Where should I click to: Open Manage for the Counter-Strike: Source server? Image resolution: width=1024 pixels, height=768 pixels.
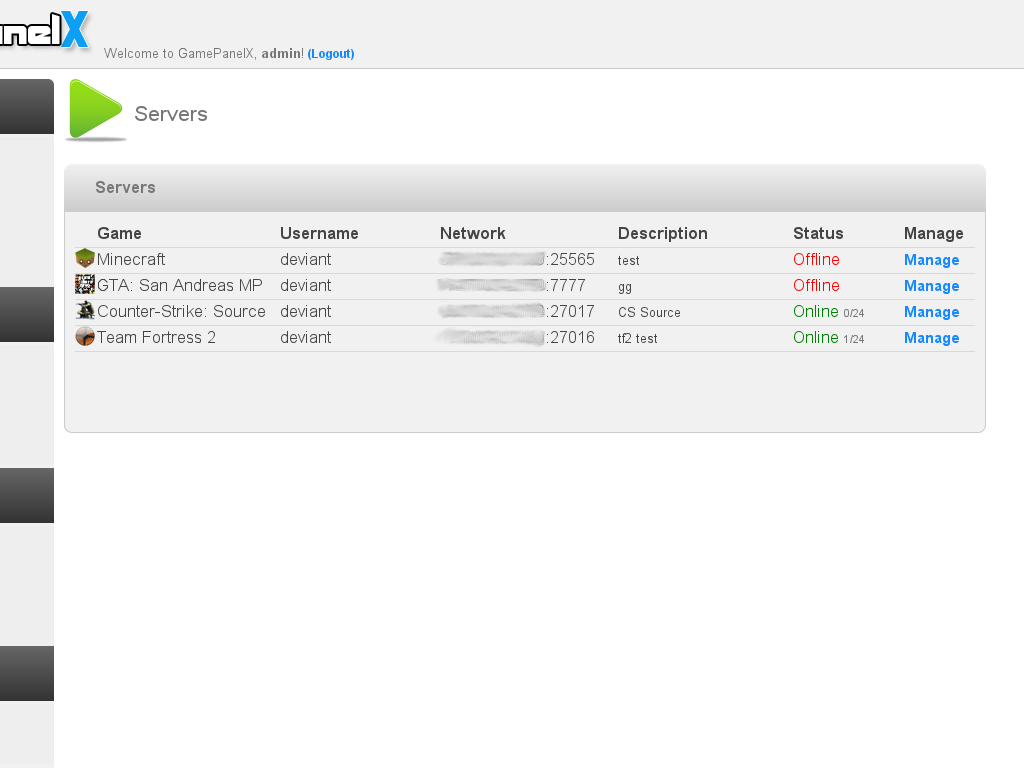pyautogui.click(x=931, y=312)
